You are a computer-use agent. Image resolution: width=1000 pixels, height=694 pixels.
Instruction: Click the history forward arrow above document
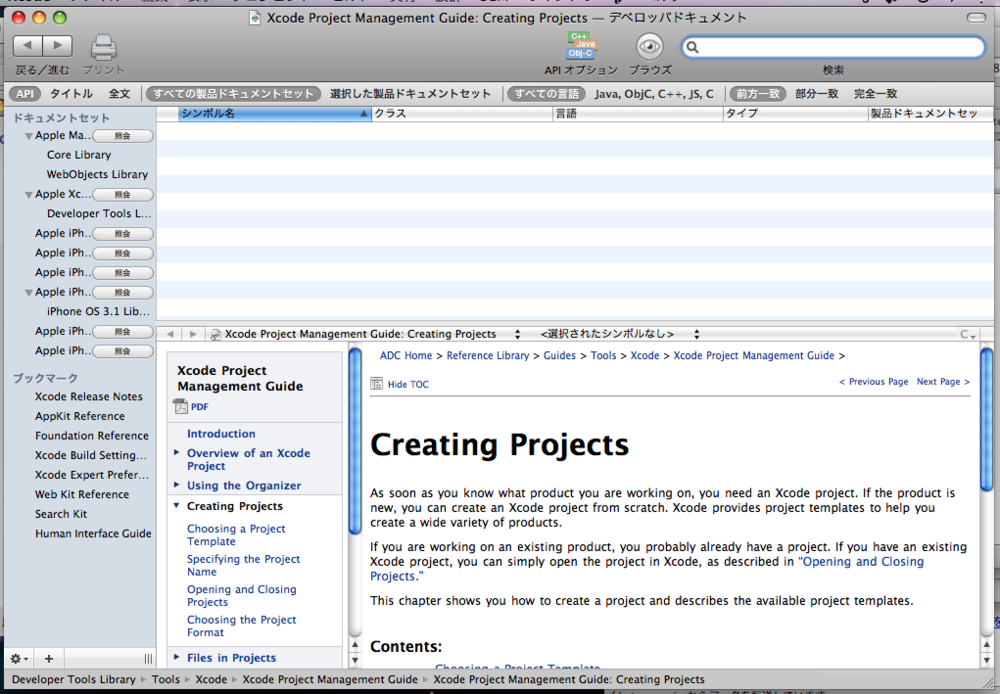point(193,334)
